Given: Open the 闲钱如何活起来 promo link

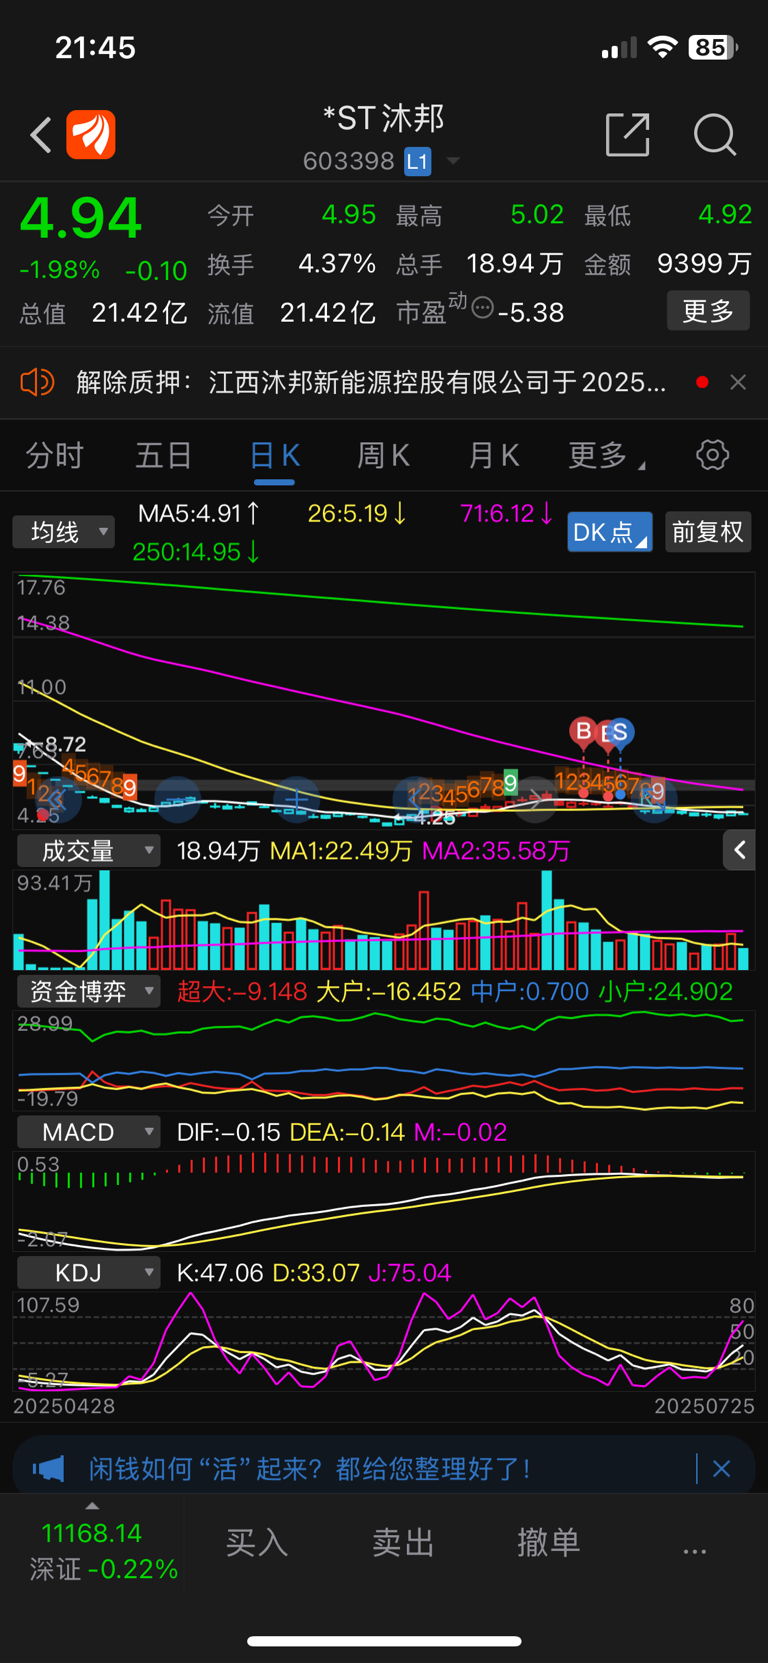Looking at the screenshot, I should [x=310, y=1469].
